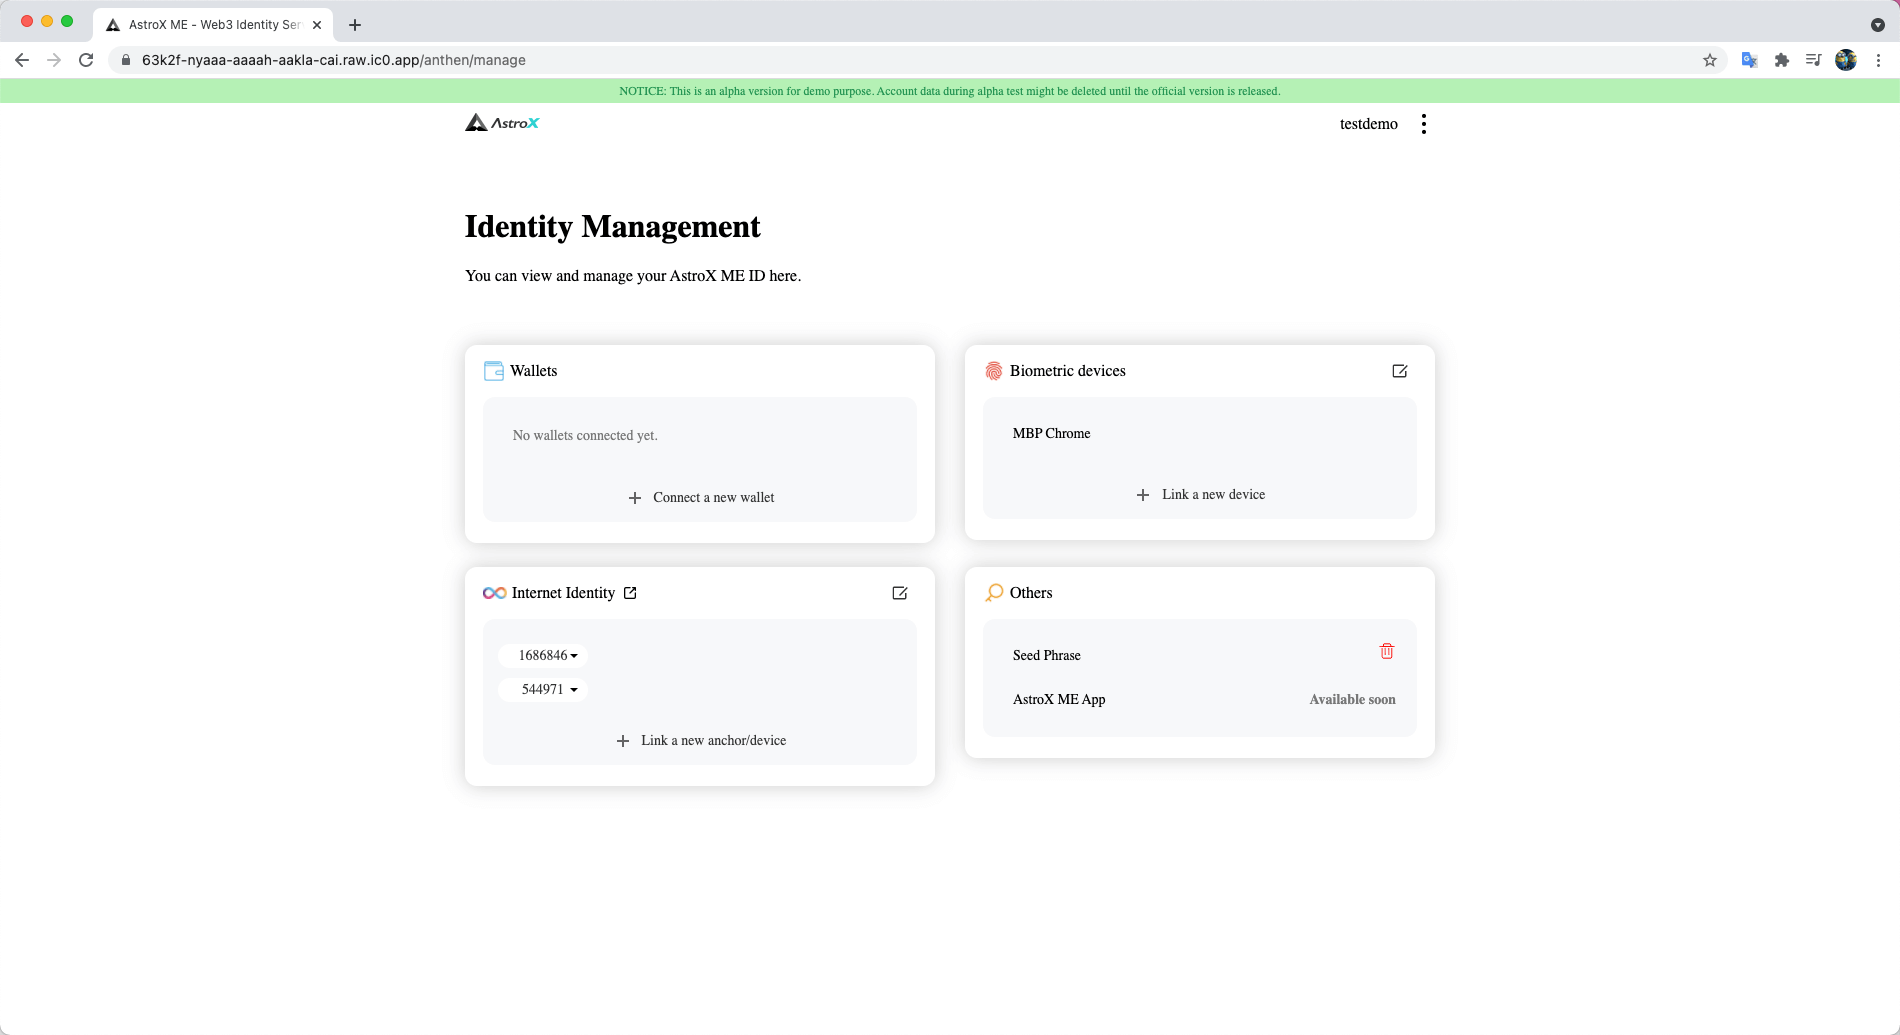Click the testdemo username

(x=1369, y=124)
